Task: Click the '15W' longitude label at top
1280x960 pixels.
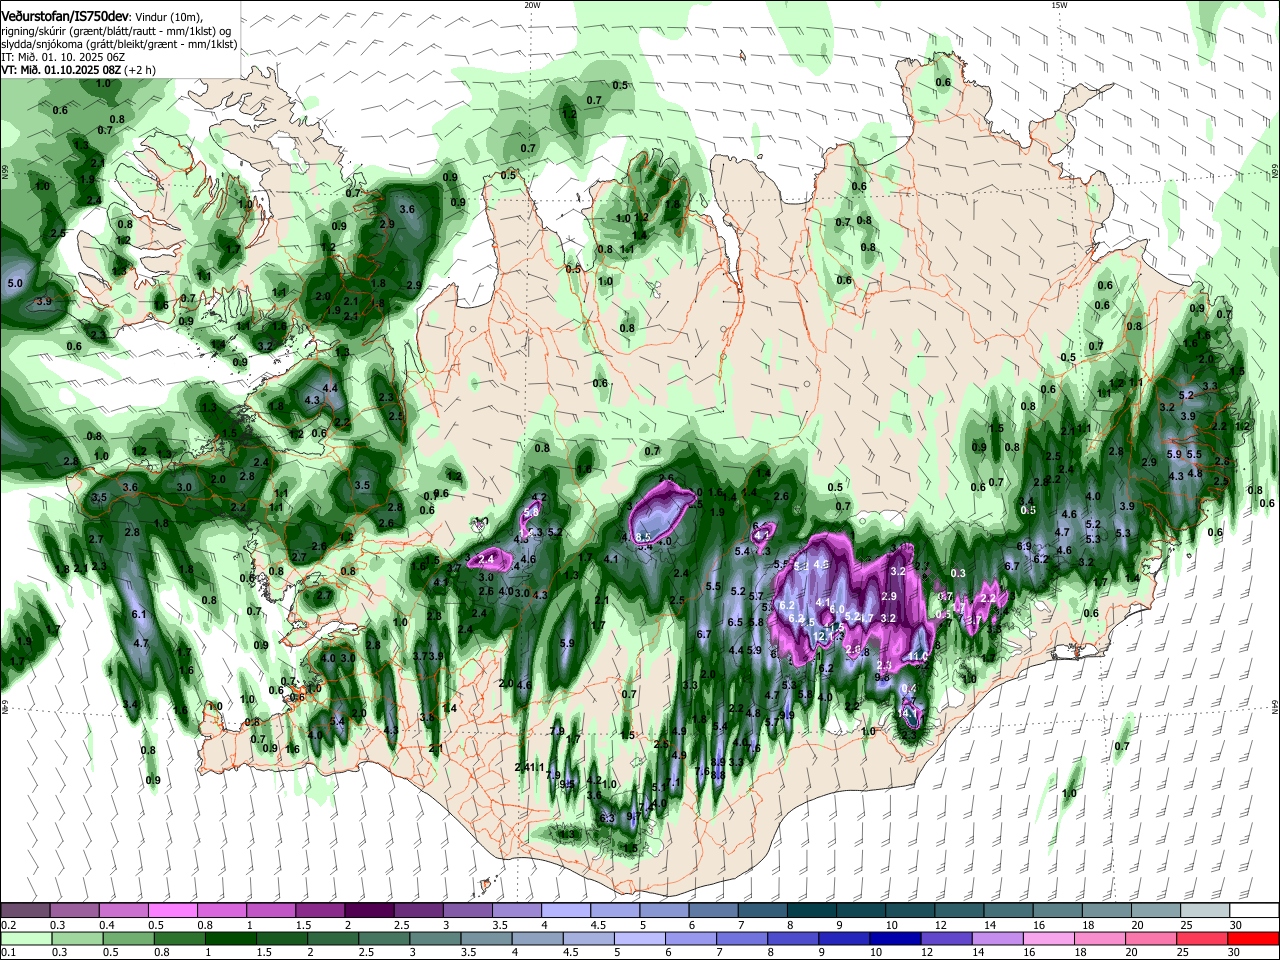Action: coord(1060,5)
